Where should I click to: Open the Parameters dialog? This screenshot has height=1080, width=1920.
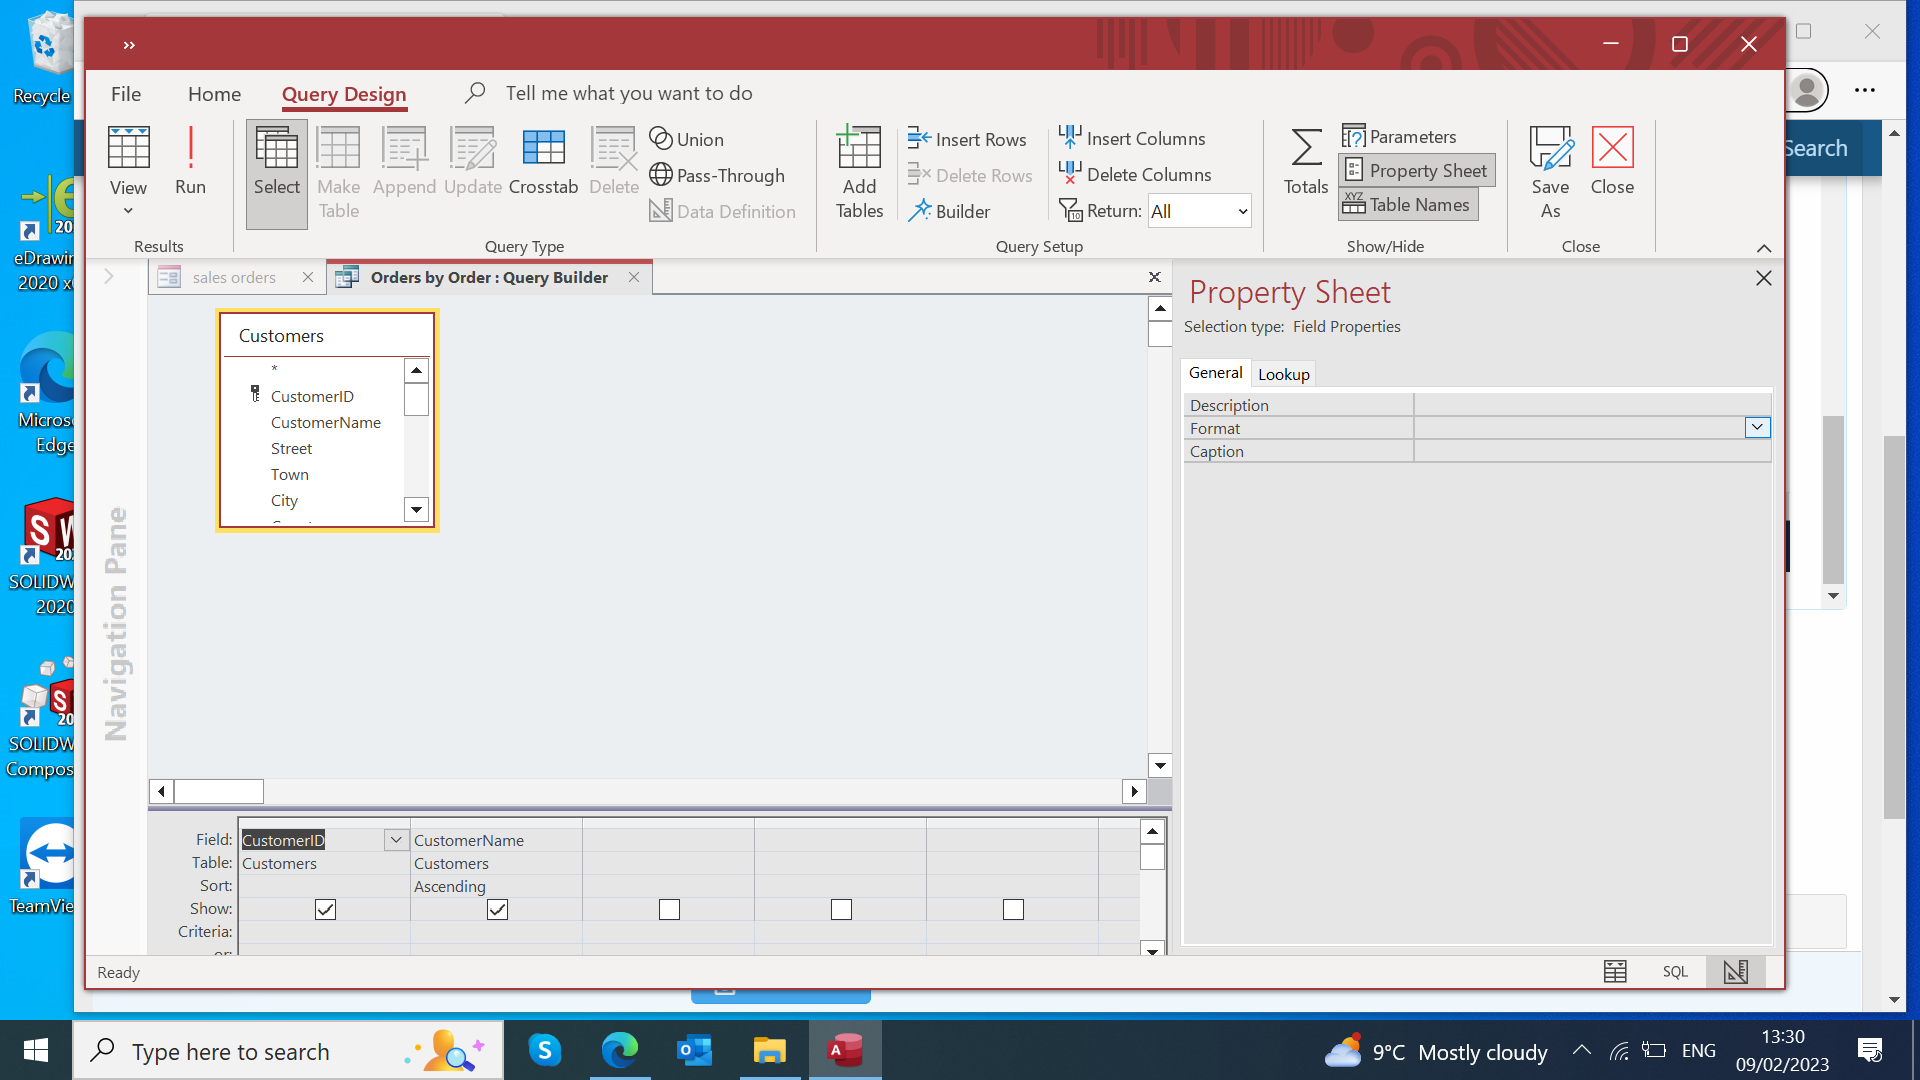point(1399,136)
